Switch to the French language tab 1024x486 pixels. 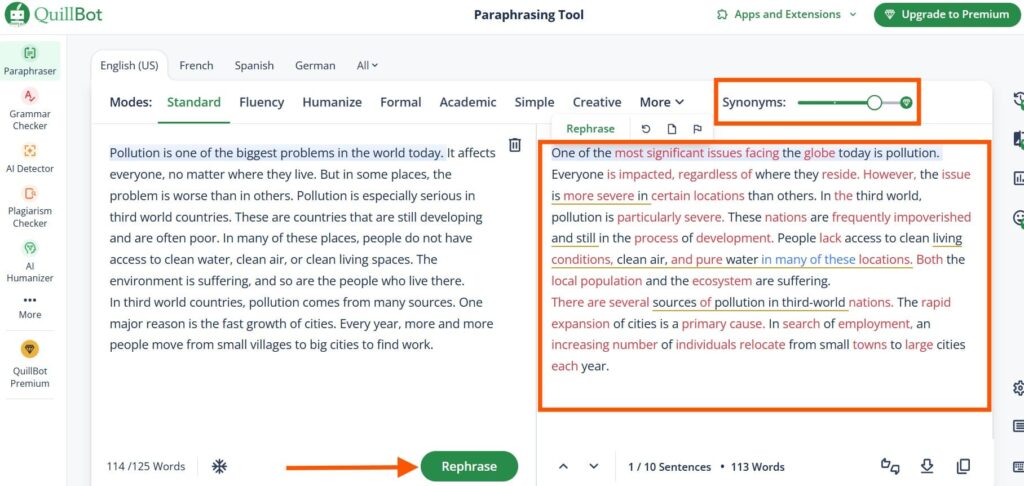196,66
